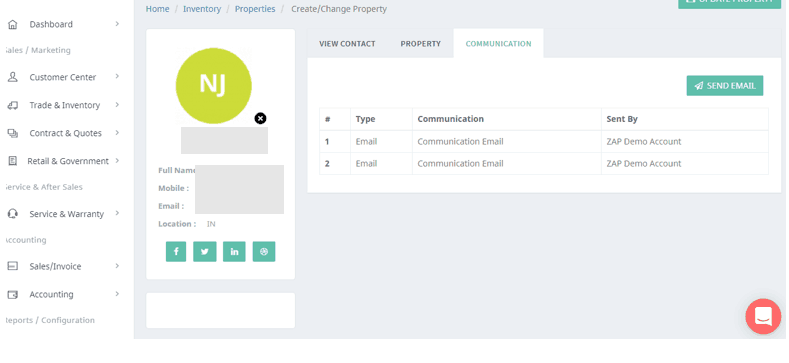The height and width of the screenshot is (363, 789).
Task: Click the Update Property button
Action: [730, 3]
